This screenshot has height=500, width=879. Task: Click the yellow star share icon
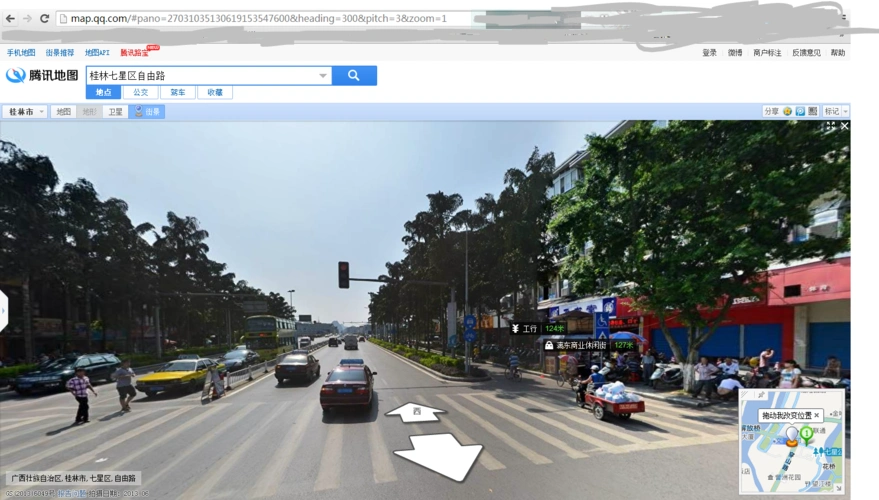pos(788,111)
